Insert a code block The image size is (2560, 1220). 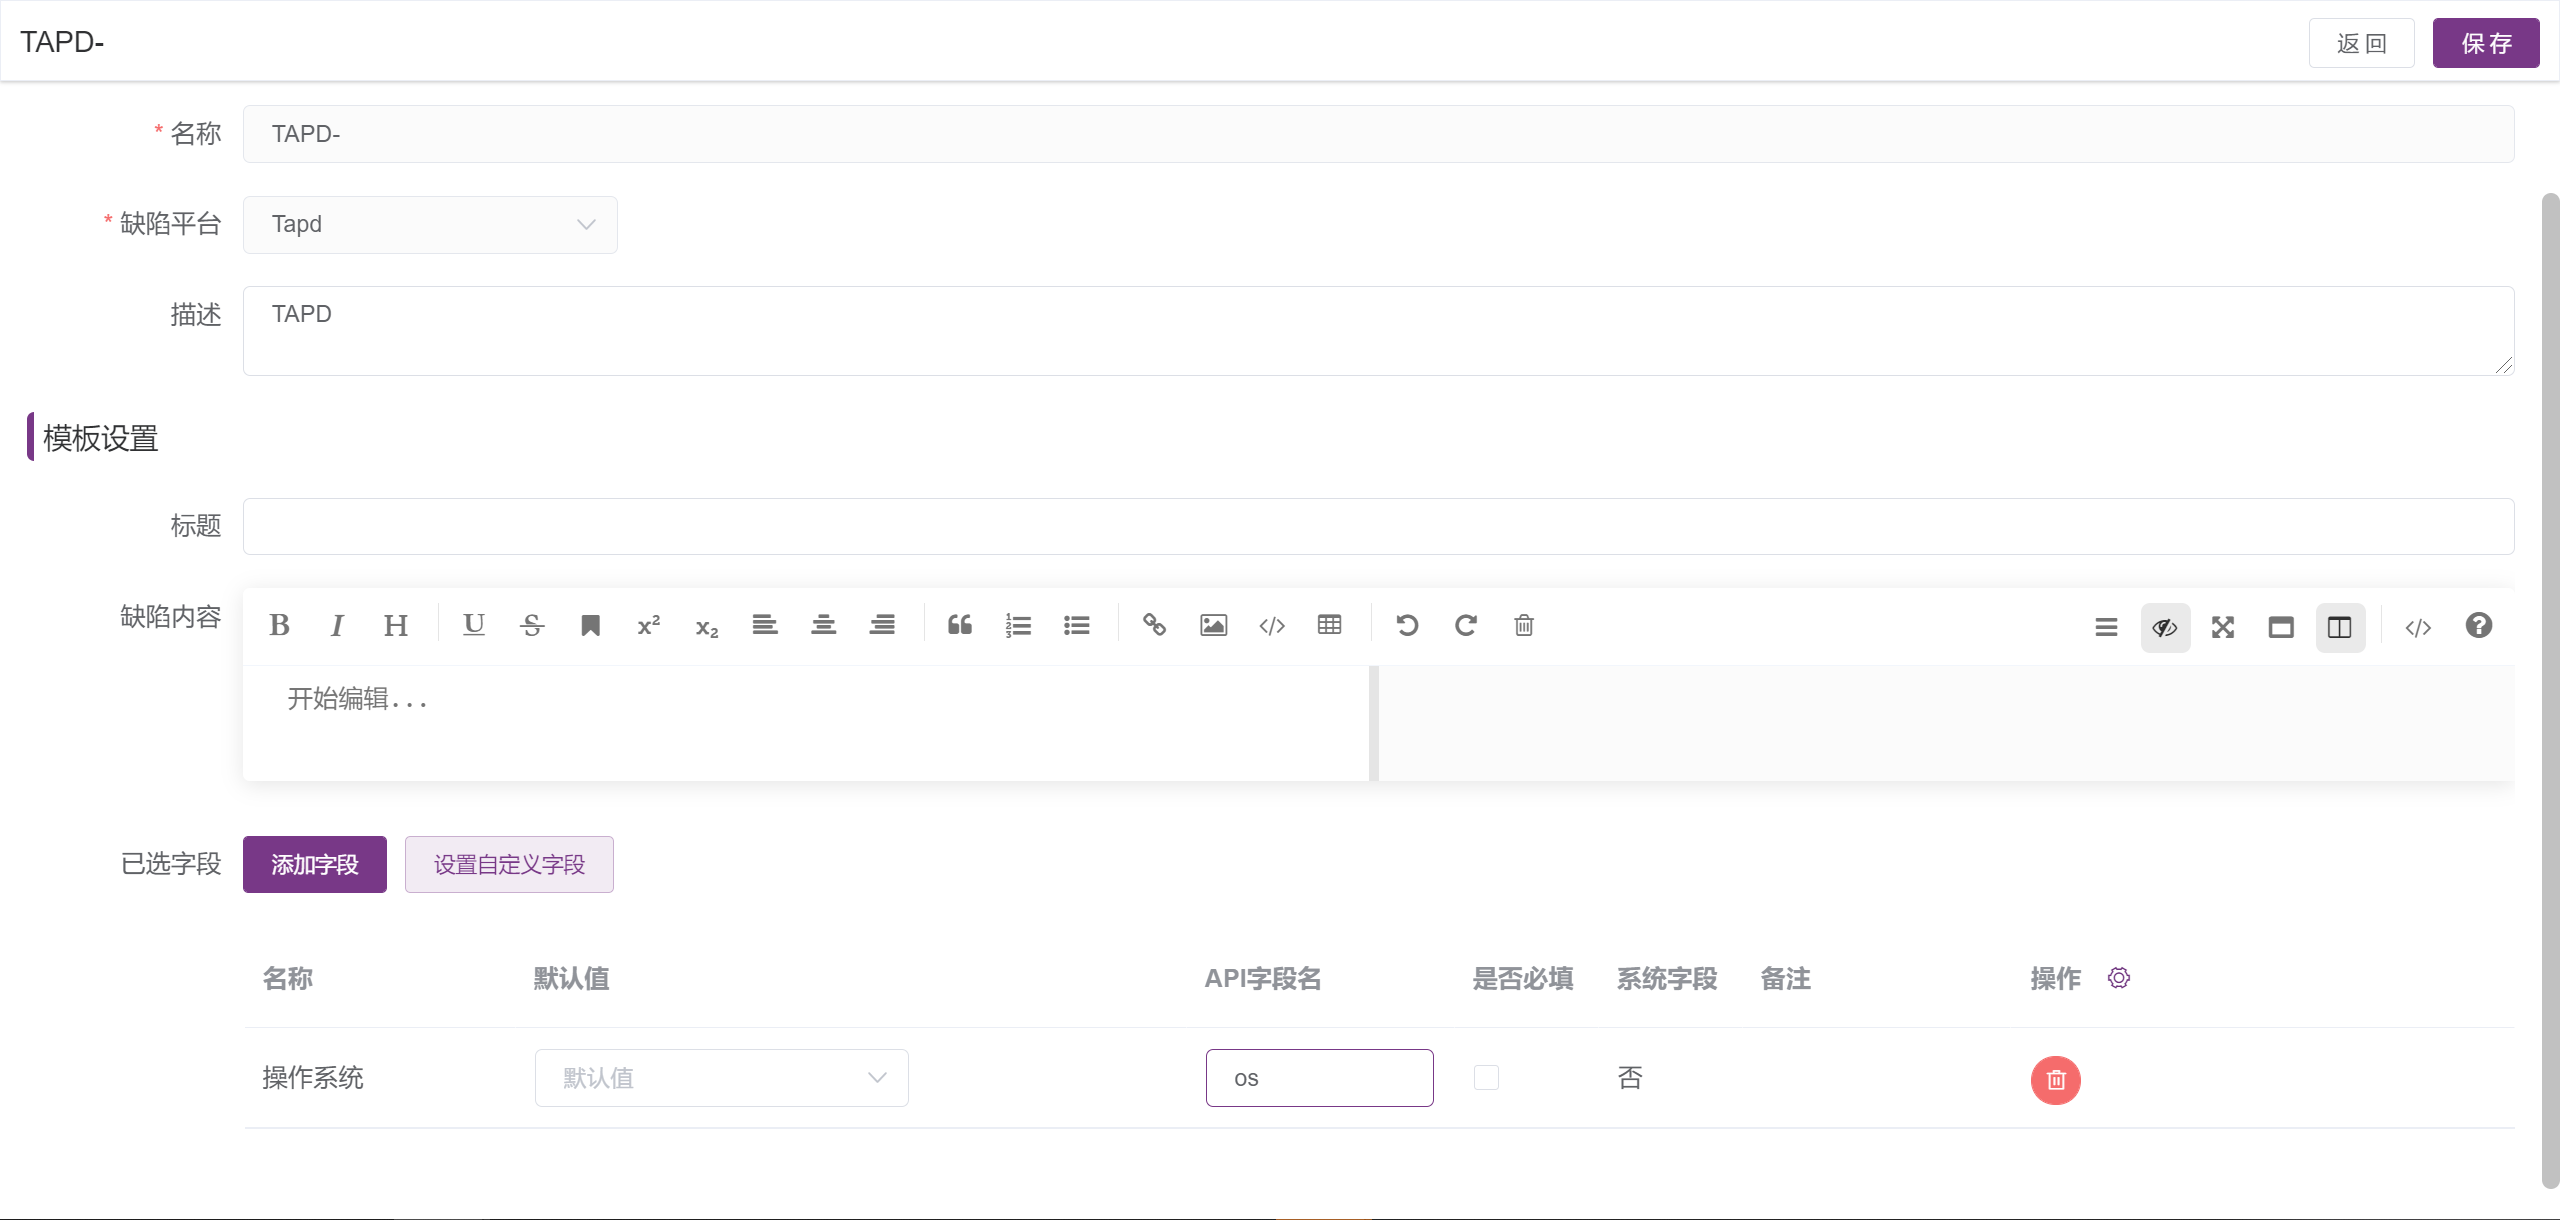1272,626
